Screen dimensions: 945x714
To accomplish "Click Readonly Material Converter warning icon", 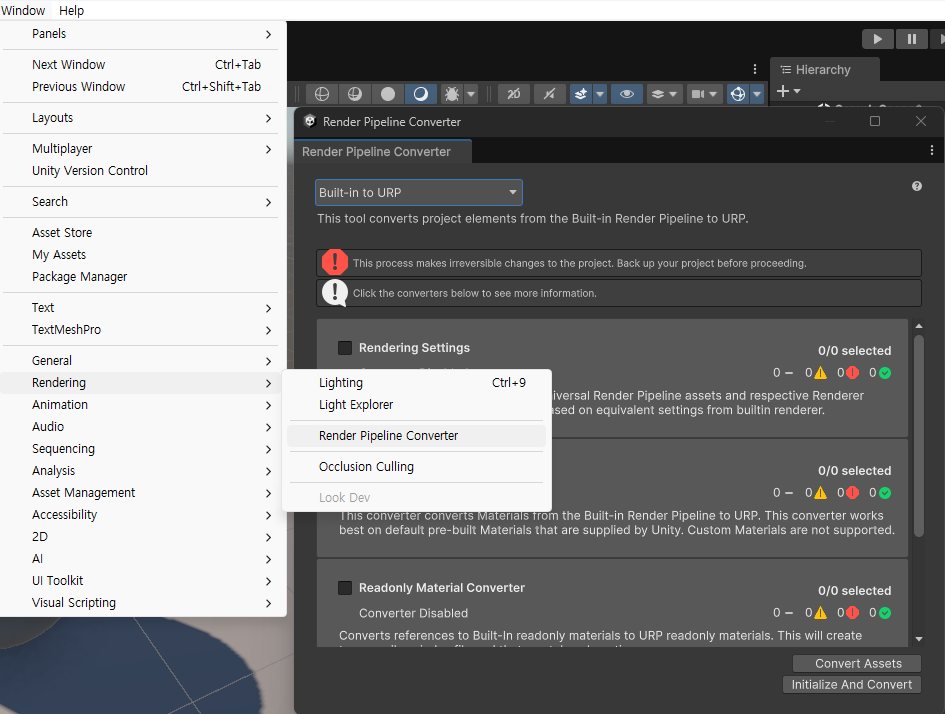I will tap(820, 613).
